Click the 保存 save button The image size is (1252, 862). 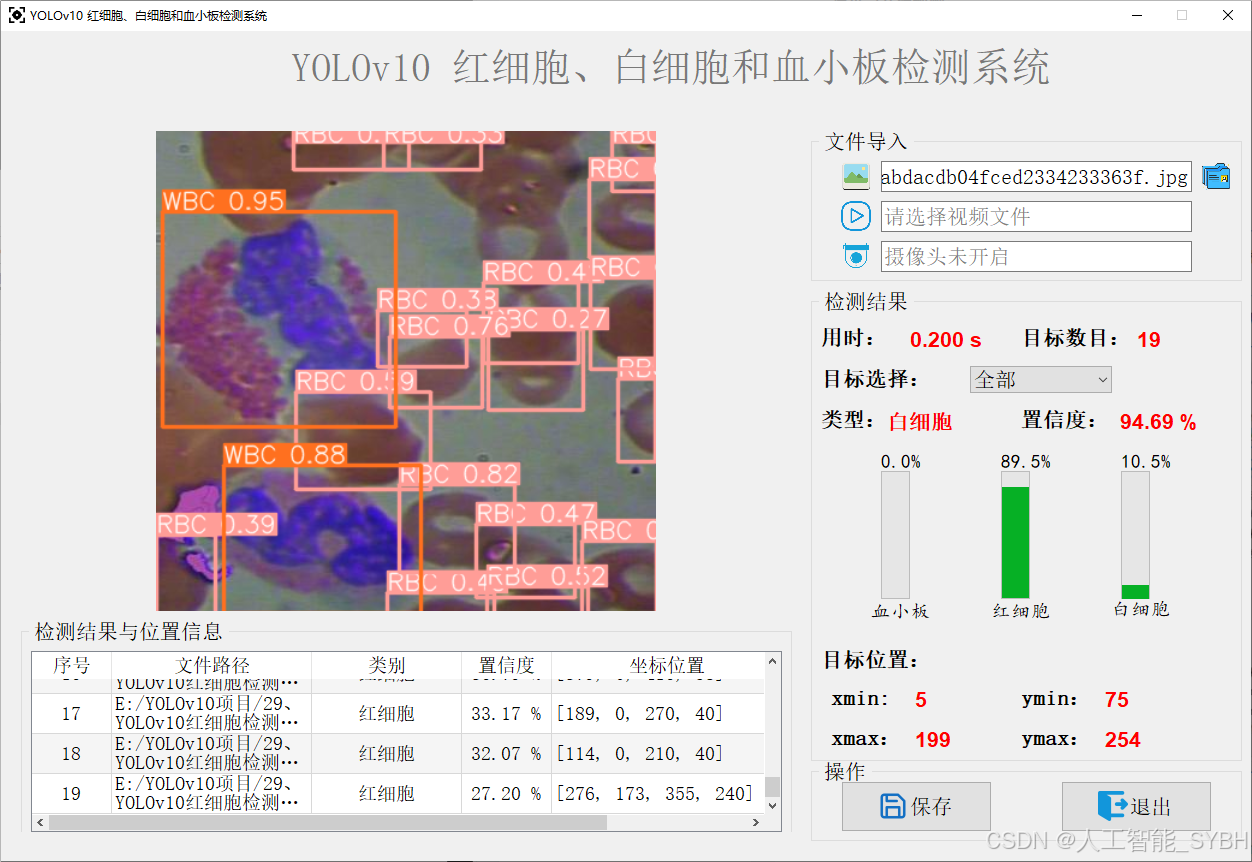point(916,806)
